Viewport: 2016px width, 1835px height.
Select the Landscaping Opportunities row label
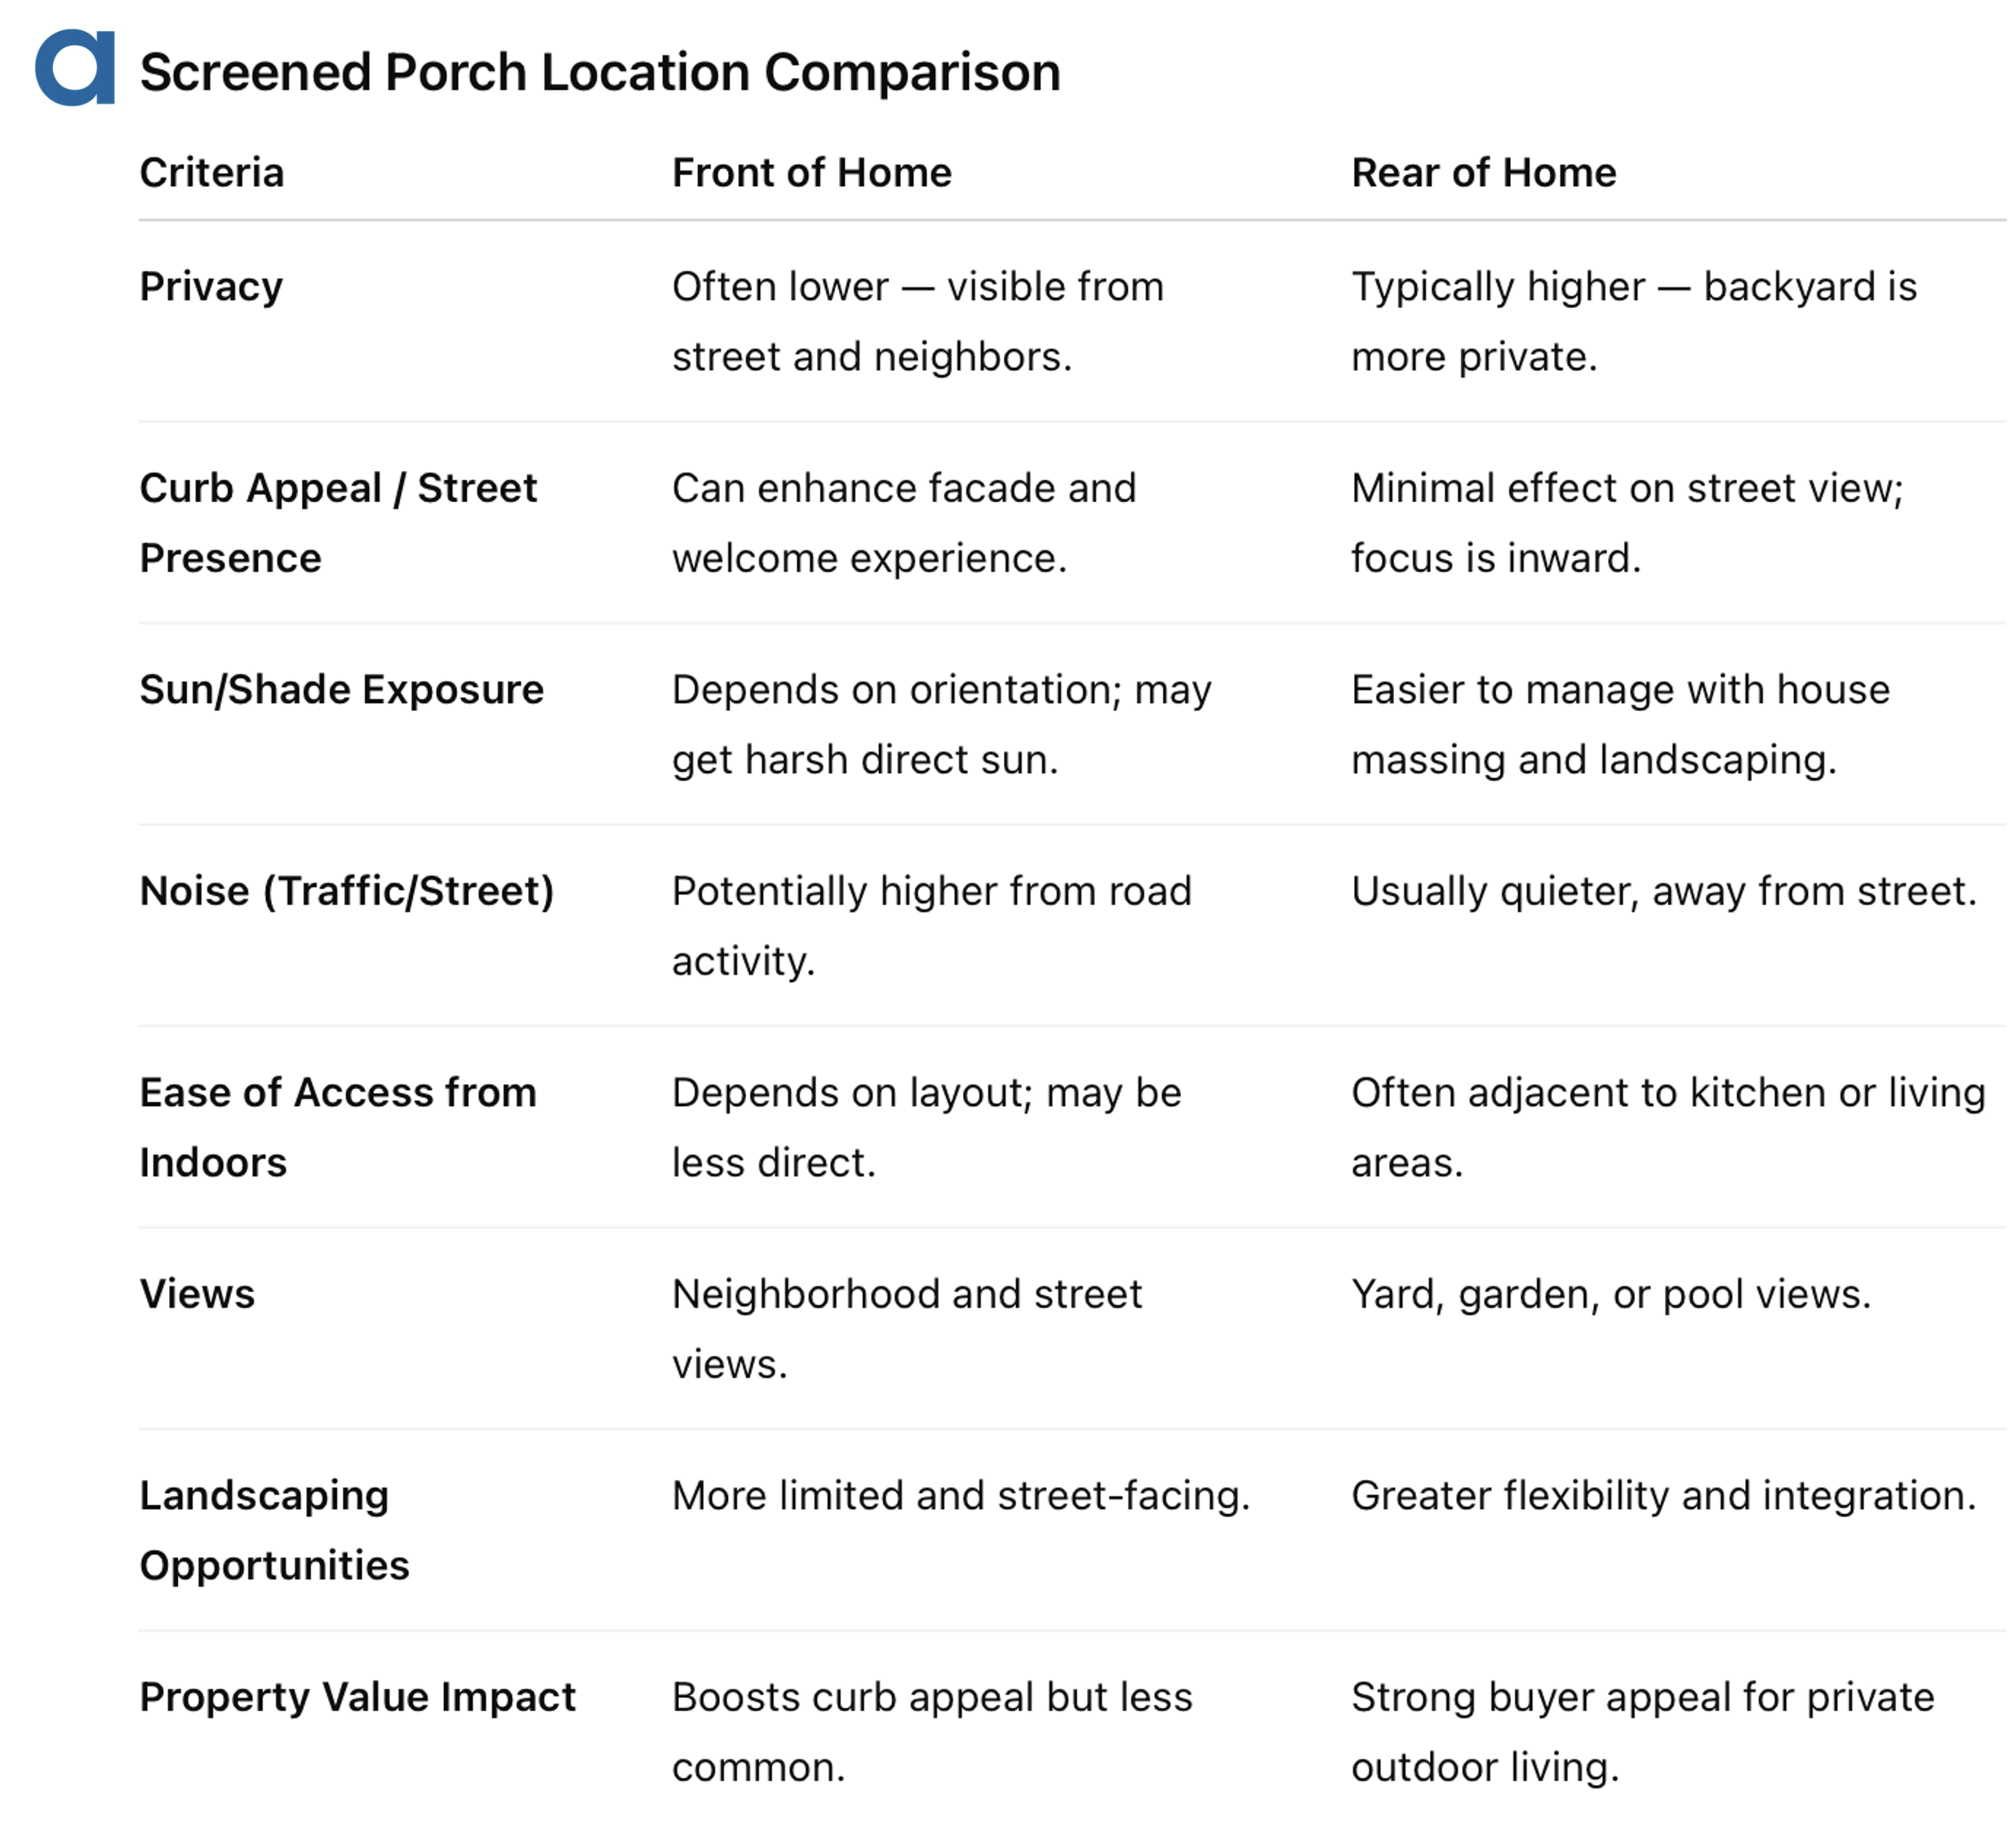point(274,1530)
